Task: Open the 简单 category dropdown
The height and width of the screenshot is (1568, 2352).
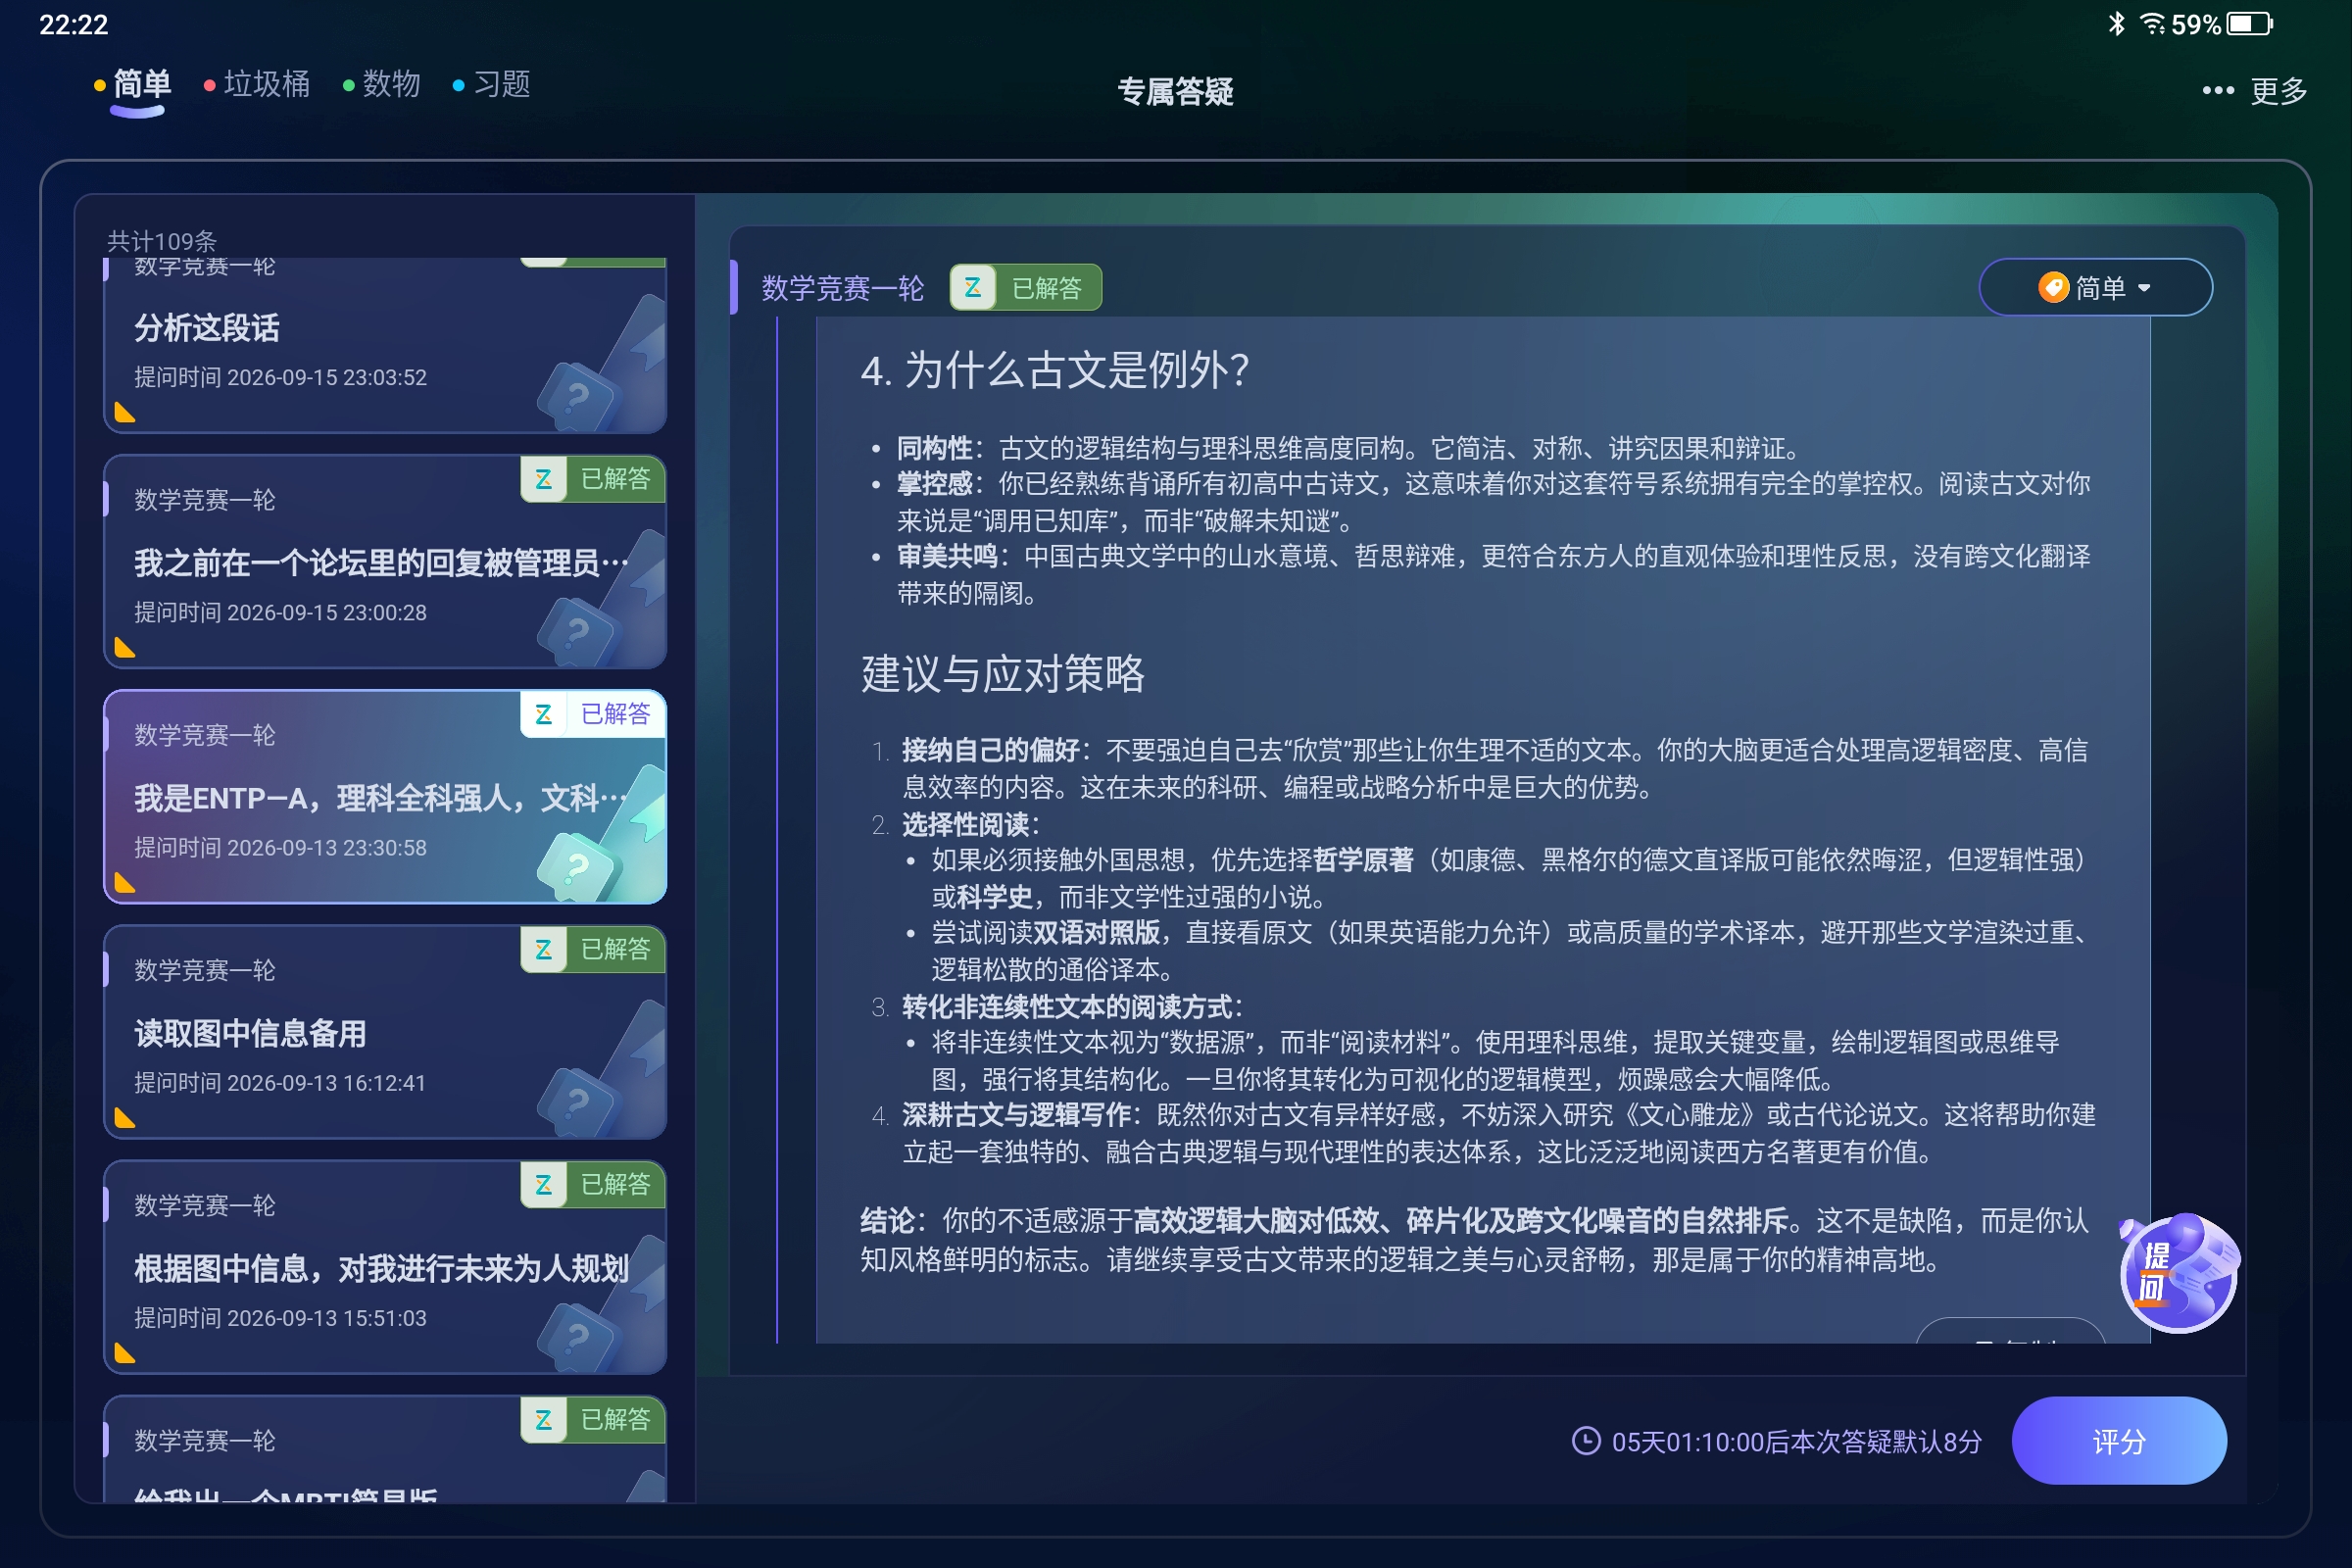Action: [2095, 288]
